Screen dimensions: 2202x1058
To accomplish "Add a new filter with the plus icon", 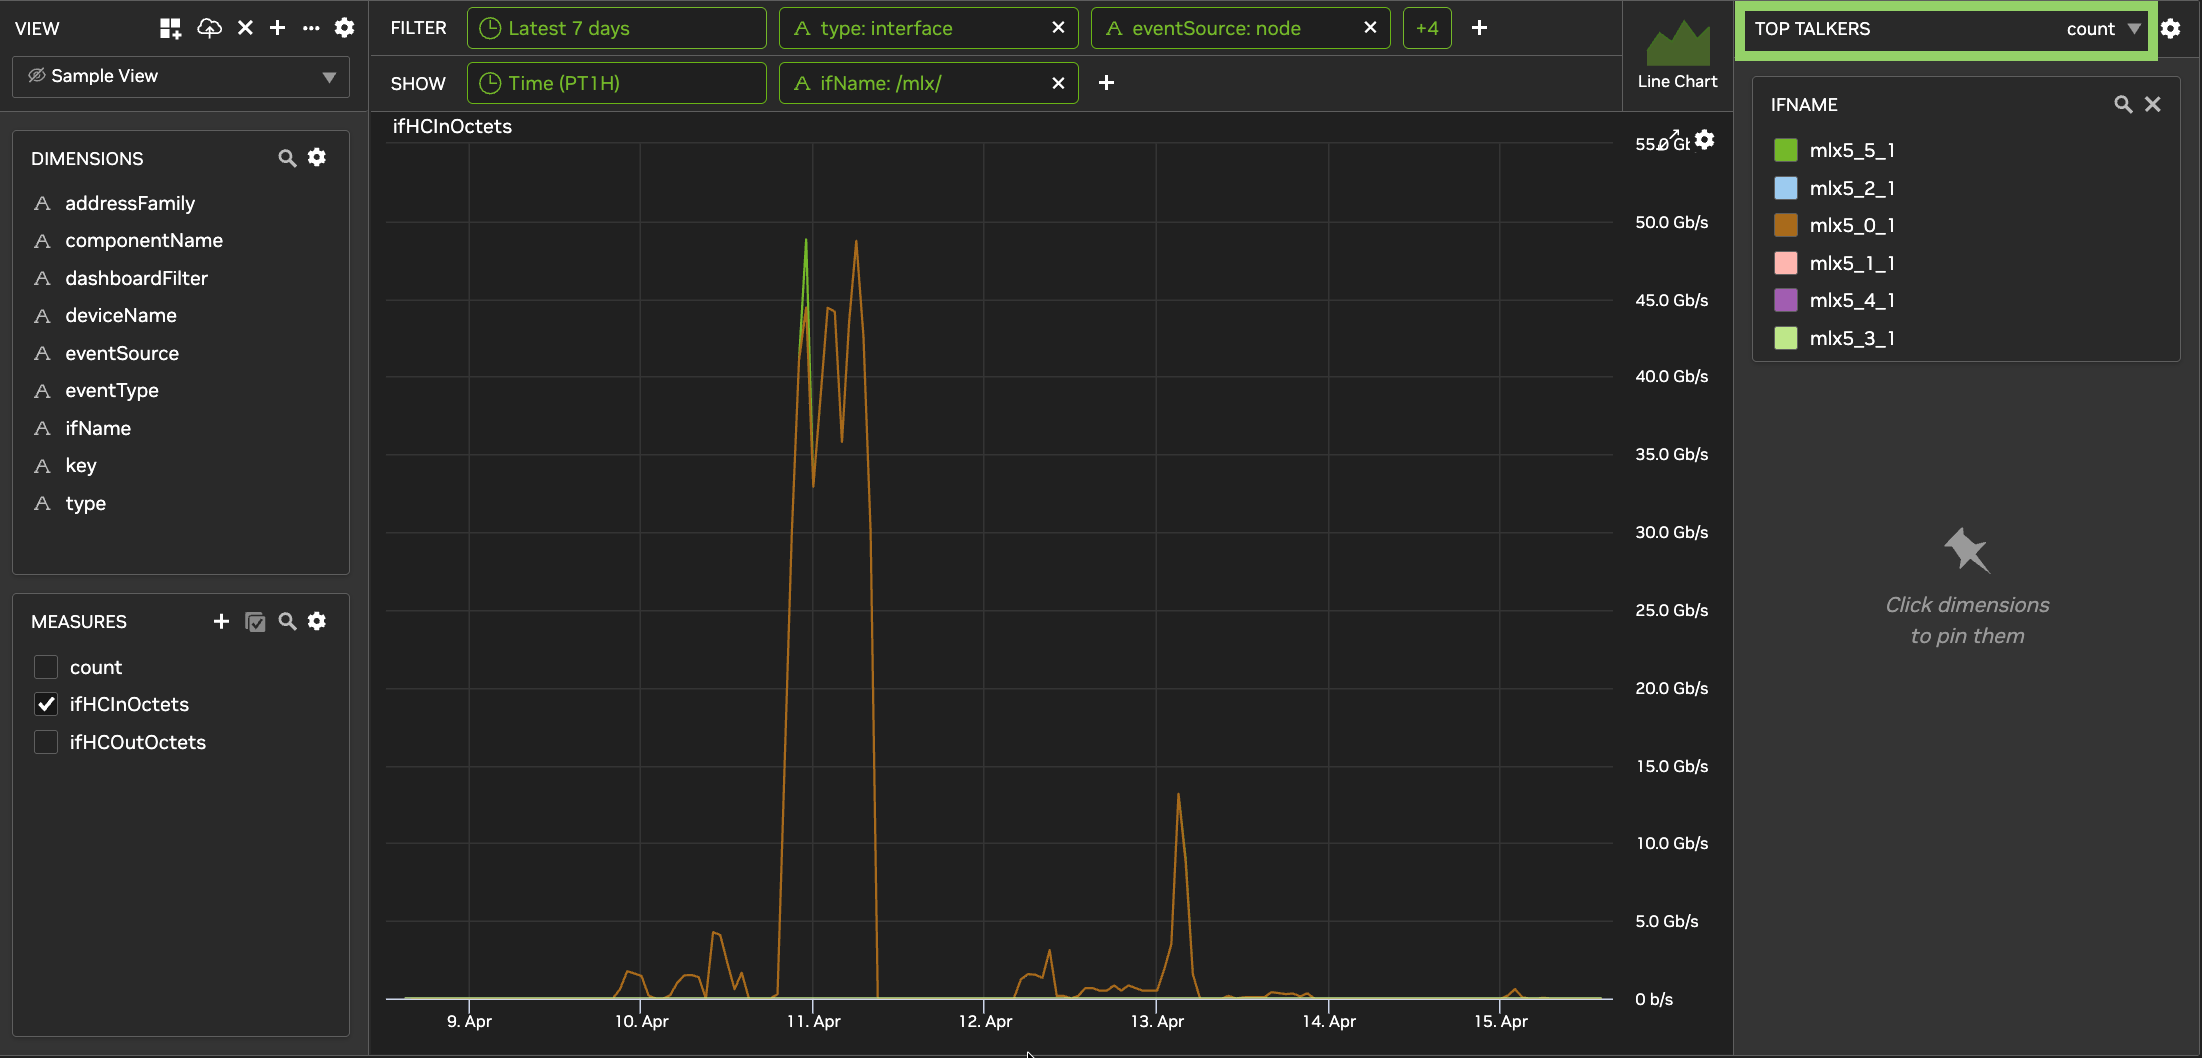I will [1480, 28].
